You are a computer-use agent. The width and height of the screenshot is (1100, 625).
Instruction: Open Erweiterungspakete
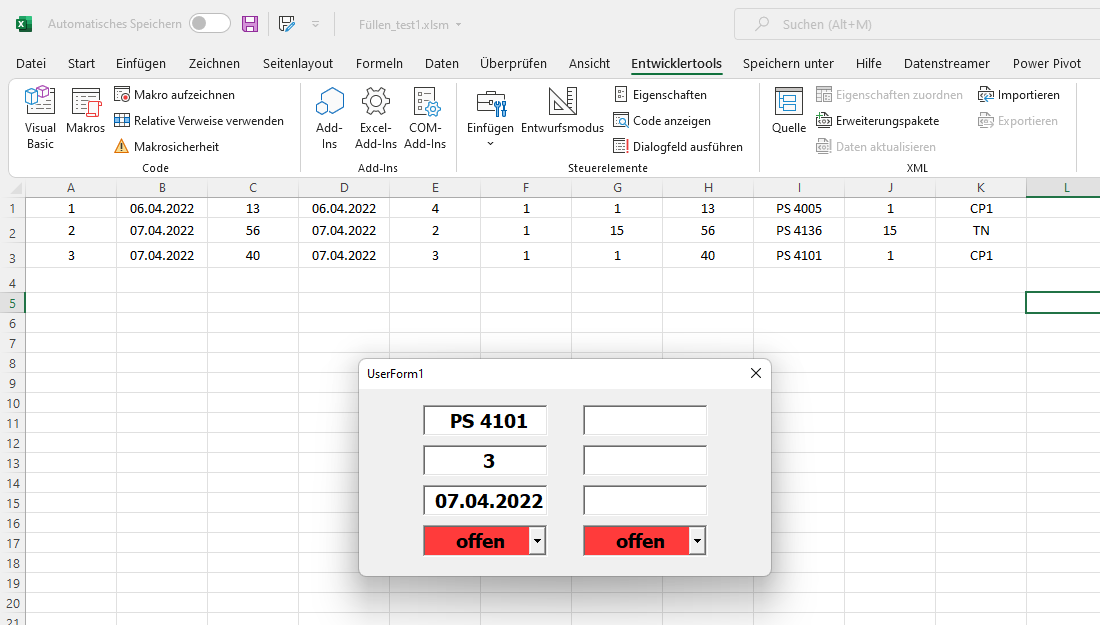[x=878, y=121]
